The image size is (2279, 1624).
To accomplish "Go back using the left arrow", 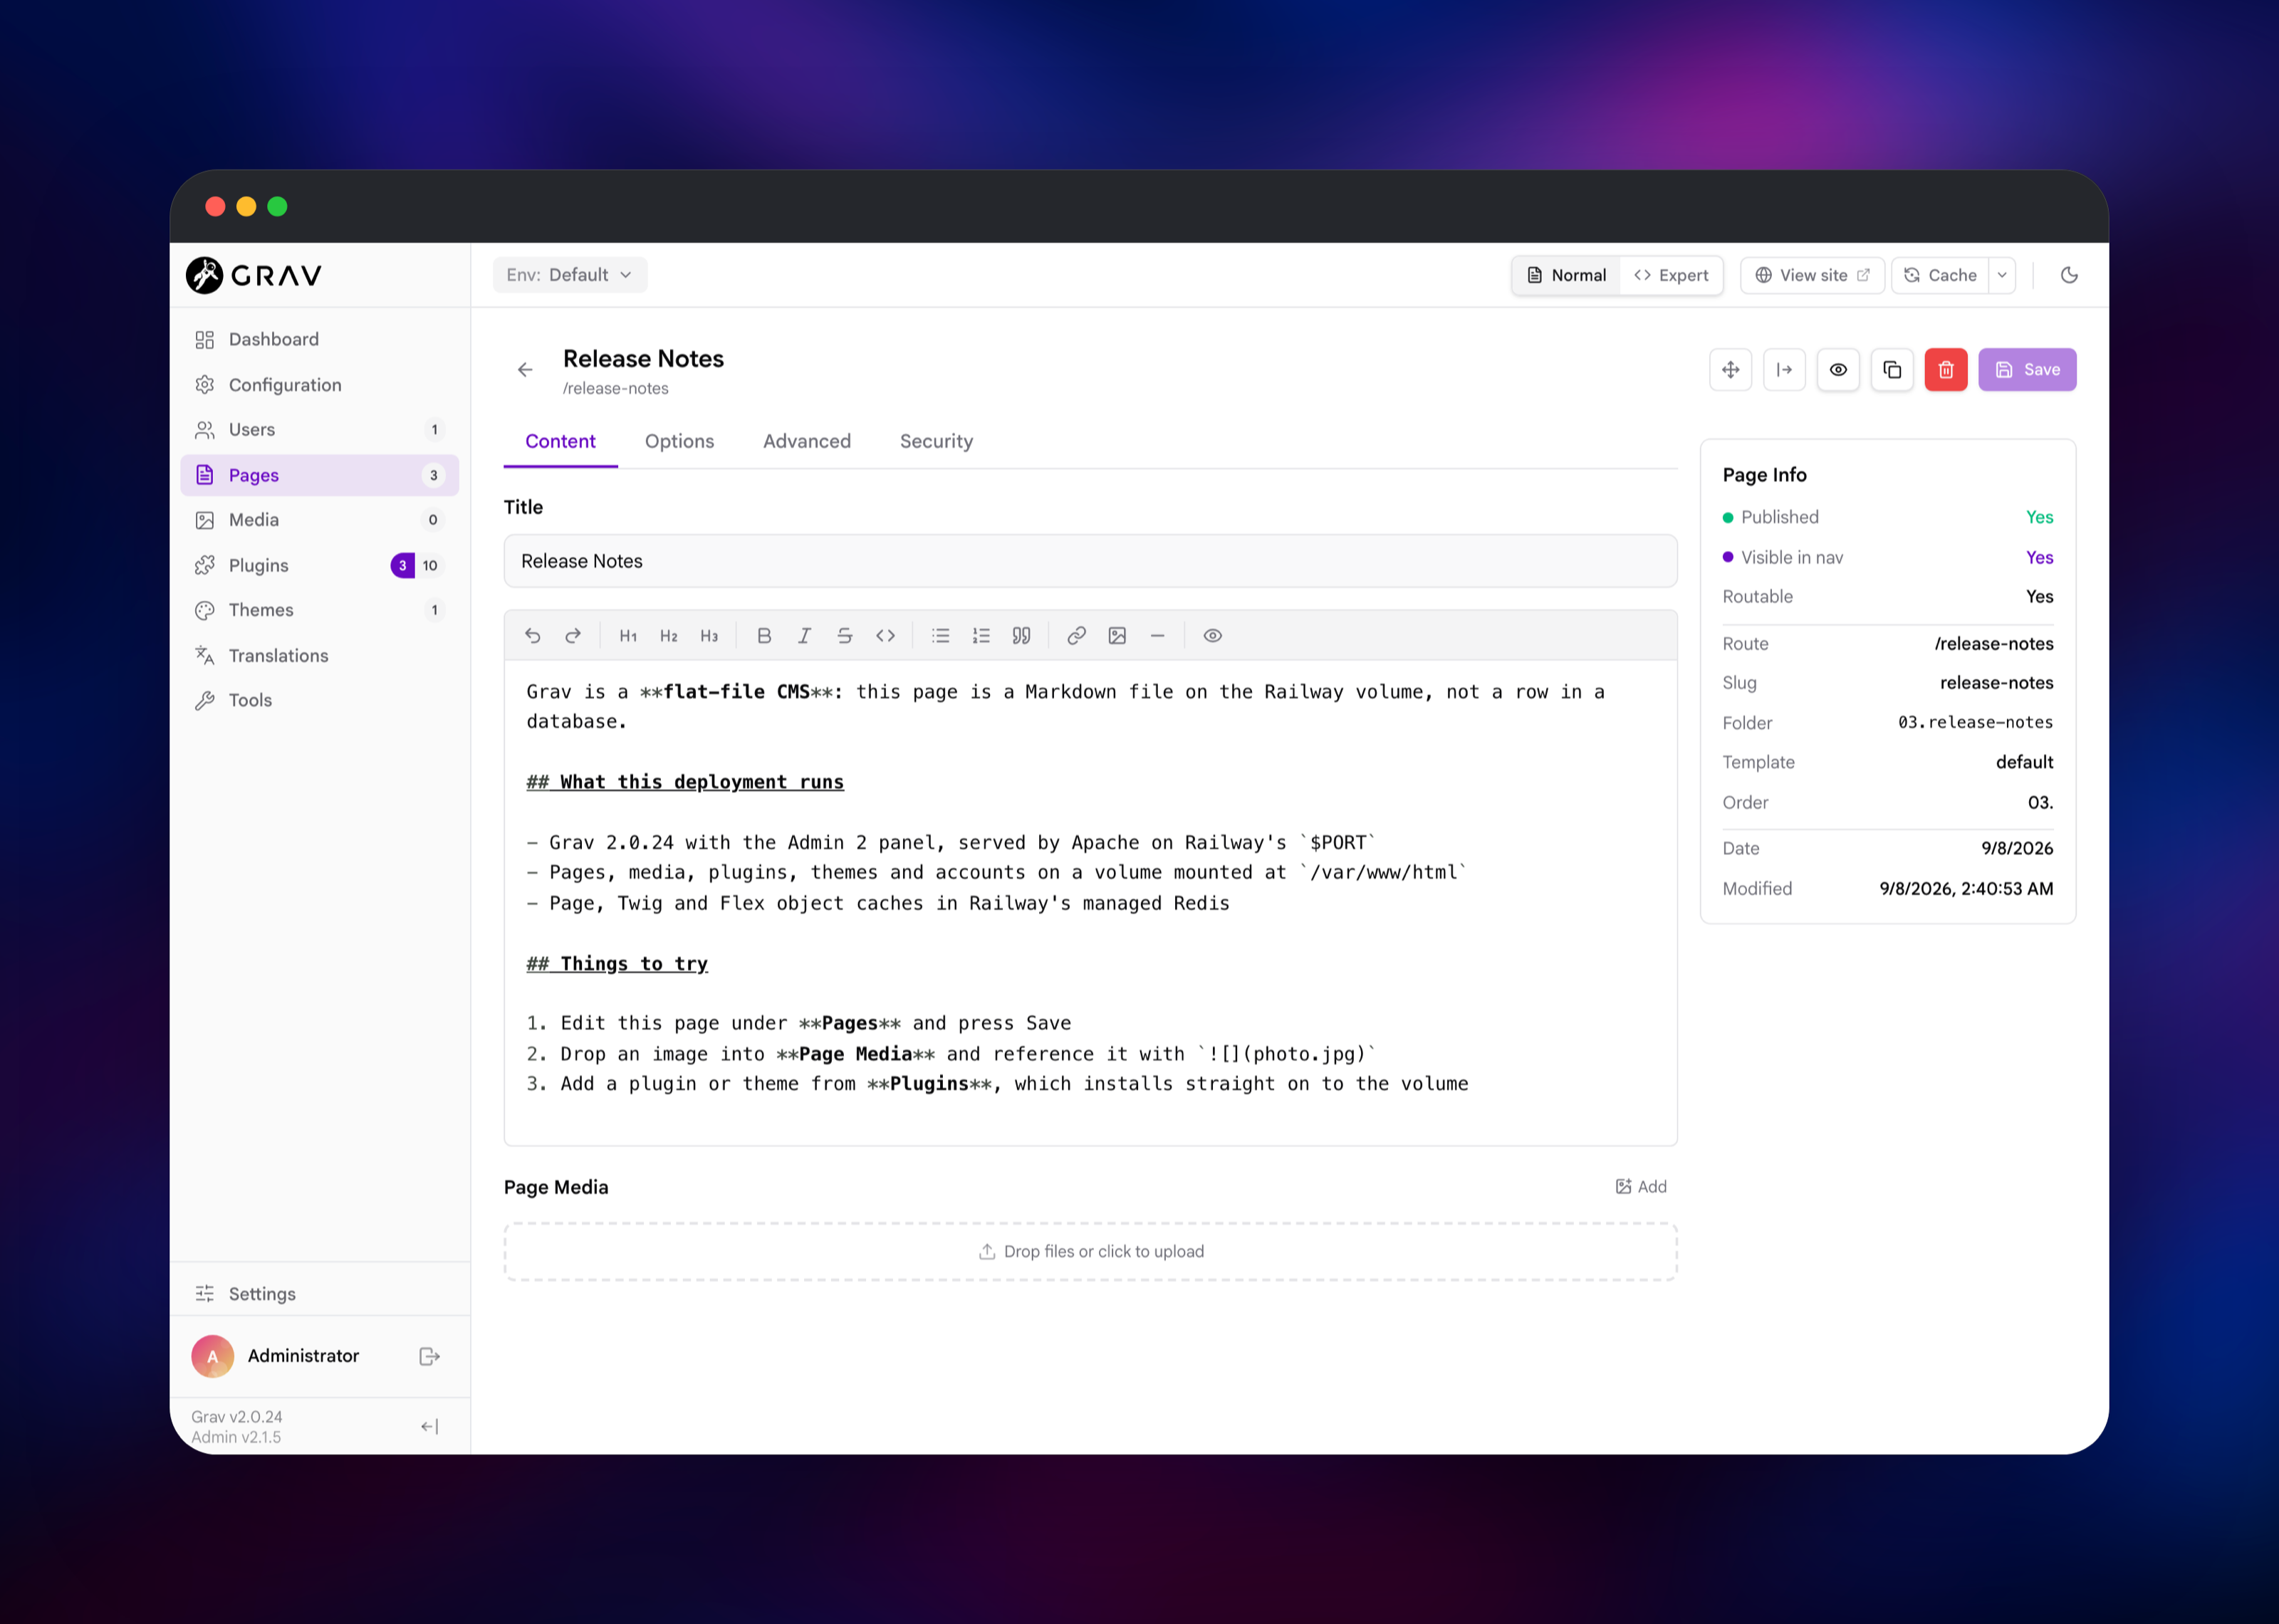I will point(525,370).
